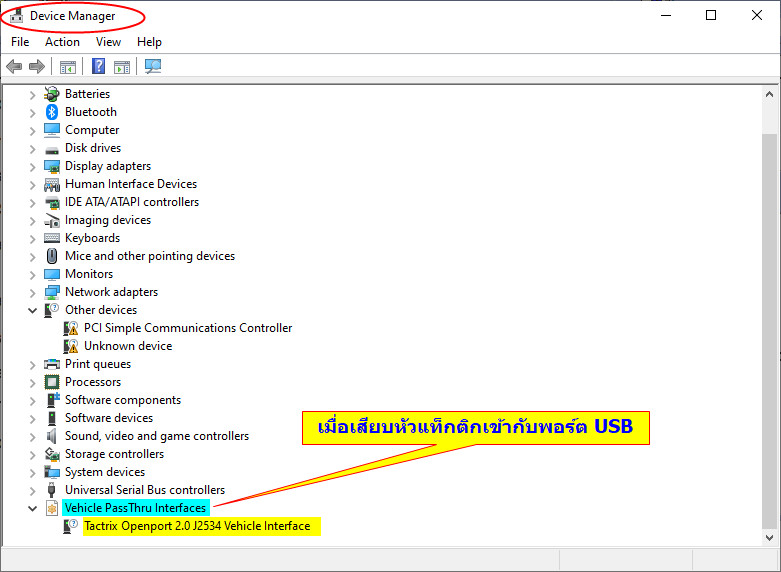Open the File menu
Viewport: 781px width, 572px height.
pyautogui.click(x=20, y=42)
